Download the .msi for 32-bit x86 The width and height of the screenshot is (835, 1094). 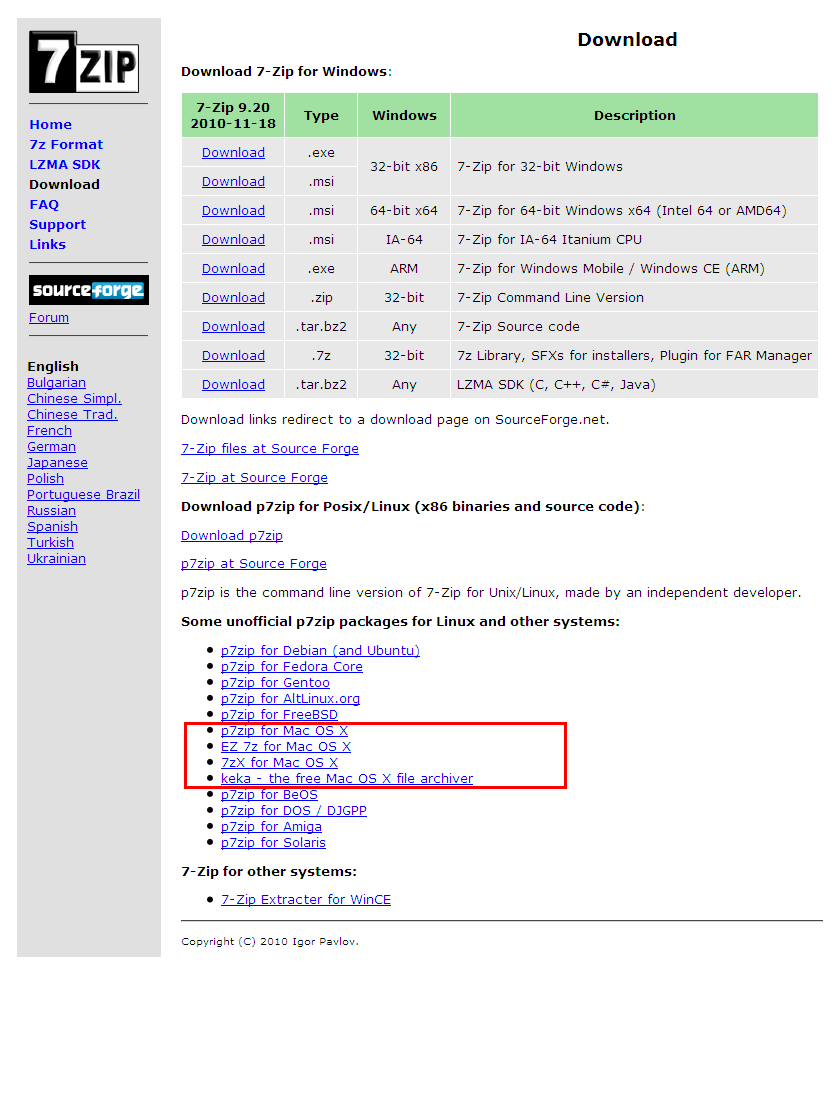233,181
